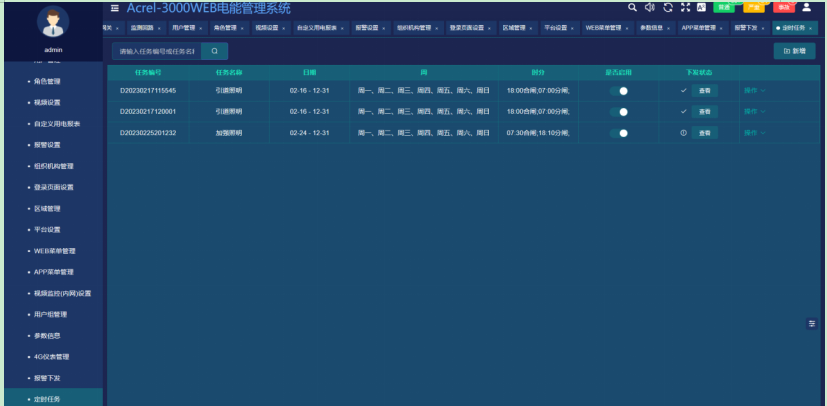Click the hamburger menu icon to collapse sidebar
Image resolution: width=827 pixels, height=406 pixels.
click(x=114, y=8)
